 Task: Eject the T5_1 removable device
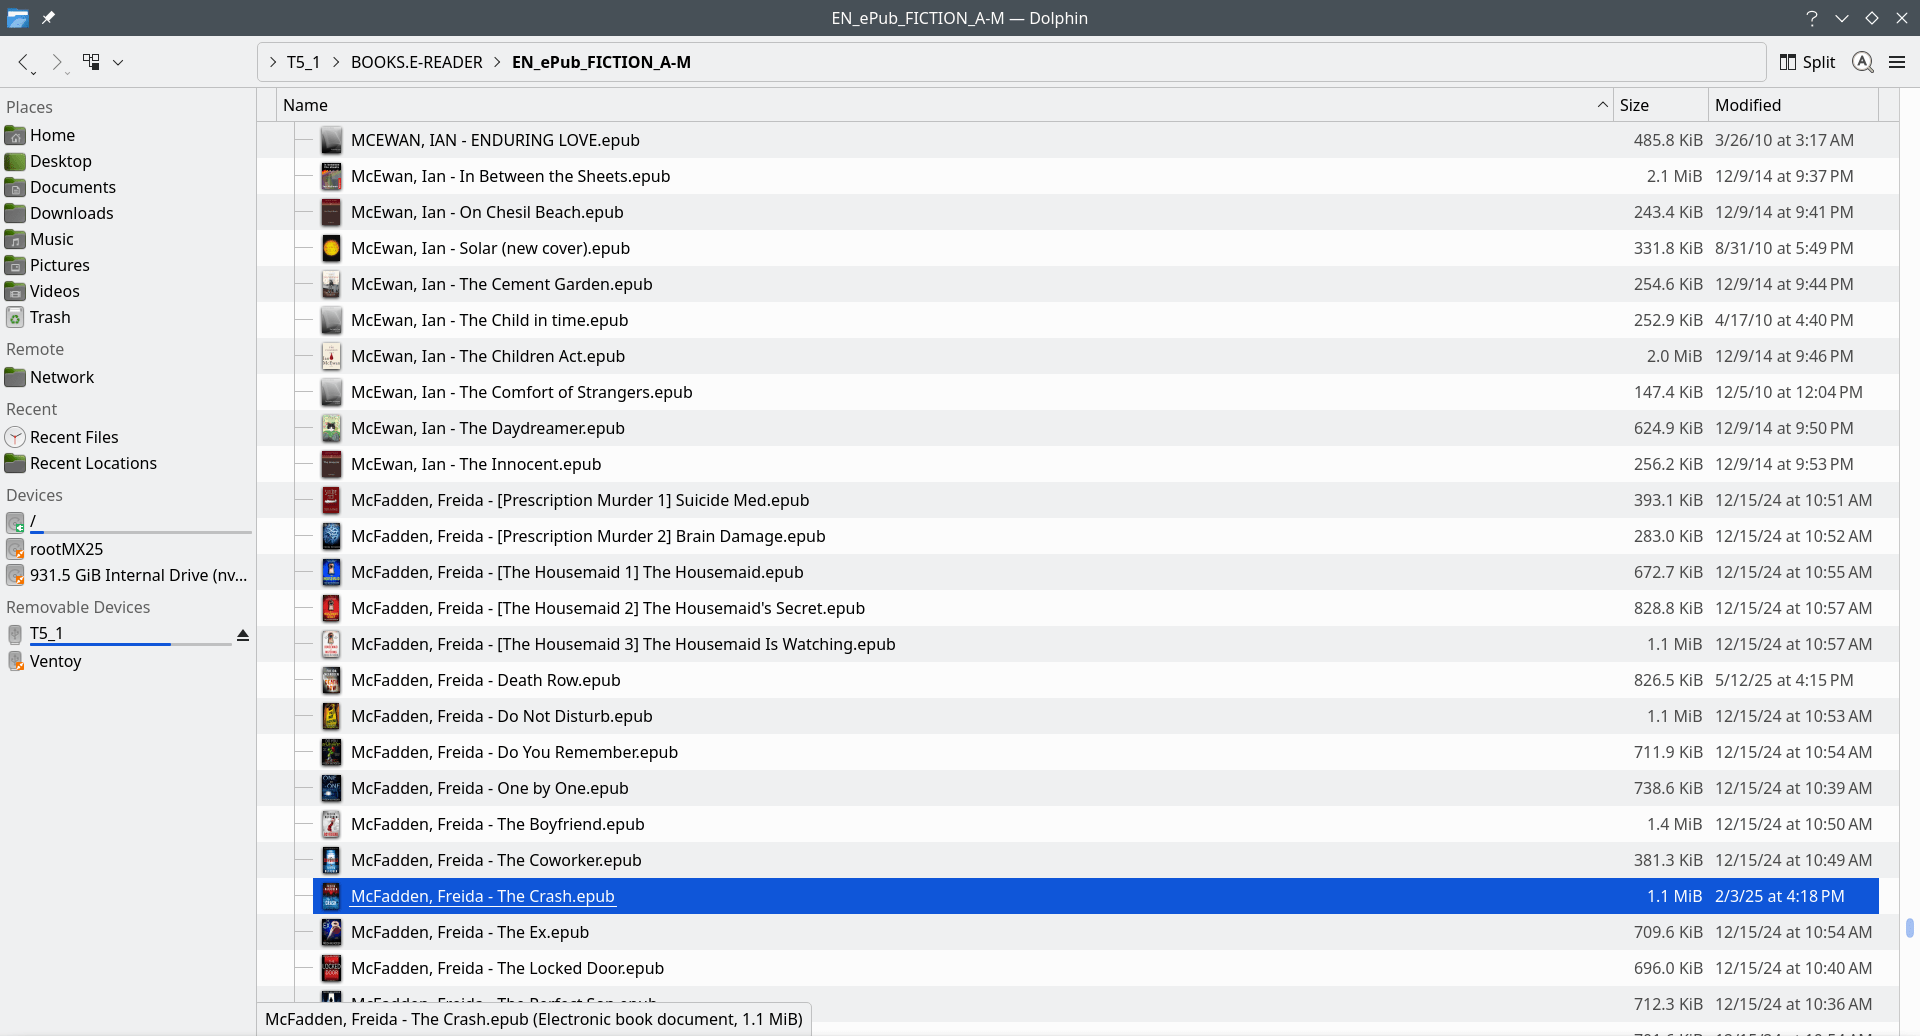coord(242,635)
